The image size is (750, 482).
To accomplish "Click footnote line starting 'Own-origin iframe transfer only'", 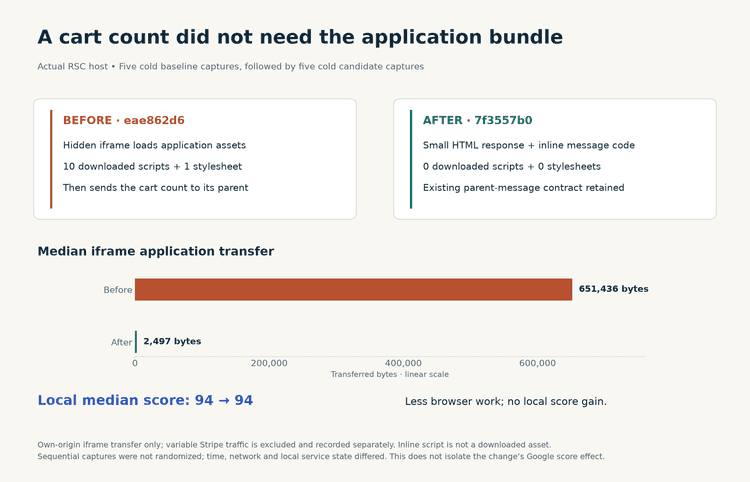I will [x=294, y=445].
